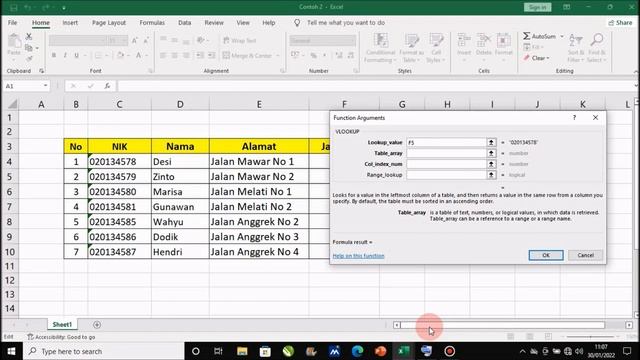The height and width of the screenshot is (360, 640).
Task: Collapse dialog via Lookup_value range selector
Action: [491, 142]
